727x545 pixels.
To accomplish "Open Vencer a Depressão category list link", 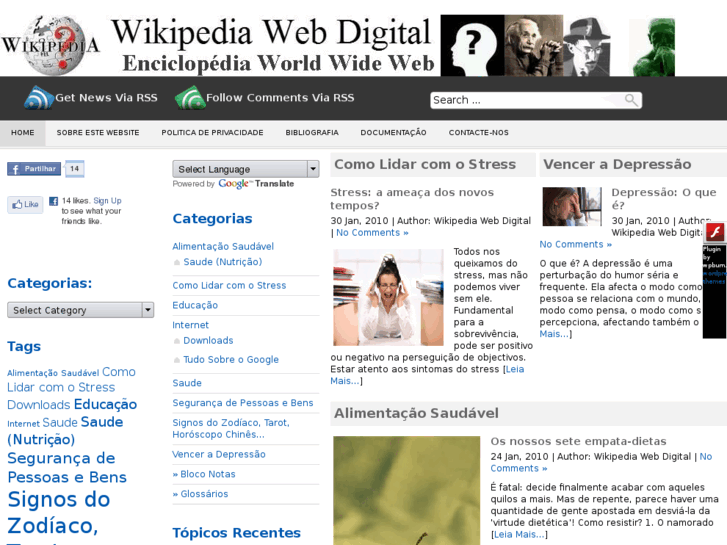I will point(219,454).
